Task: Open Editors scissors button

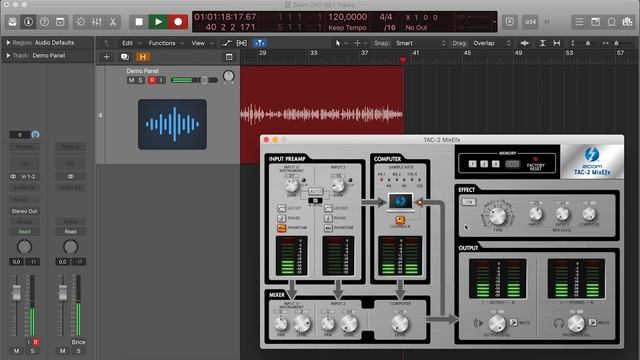Action: tap(113, 22)
